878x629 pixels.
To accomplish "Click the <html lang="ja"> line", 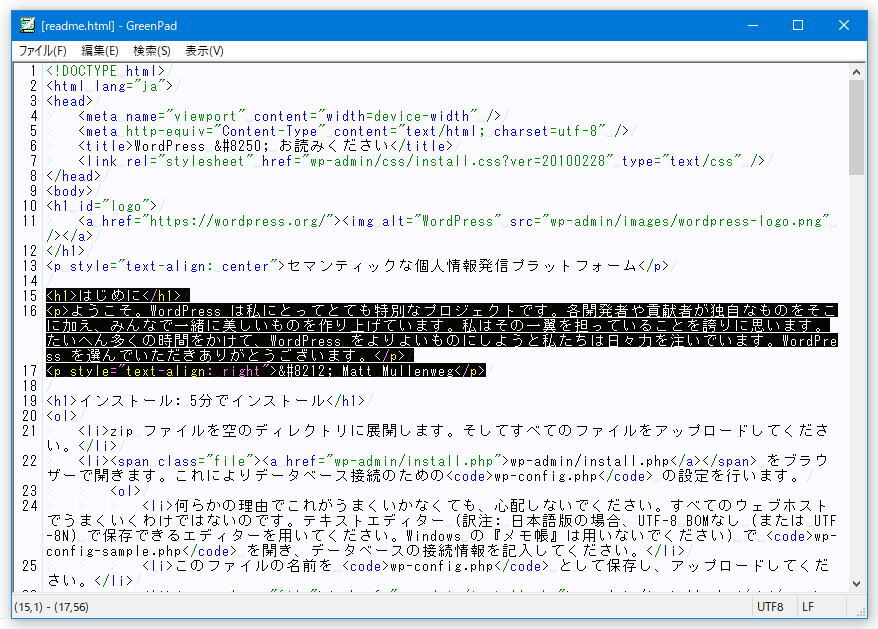I will coord(109,86).
